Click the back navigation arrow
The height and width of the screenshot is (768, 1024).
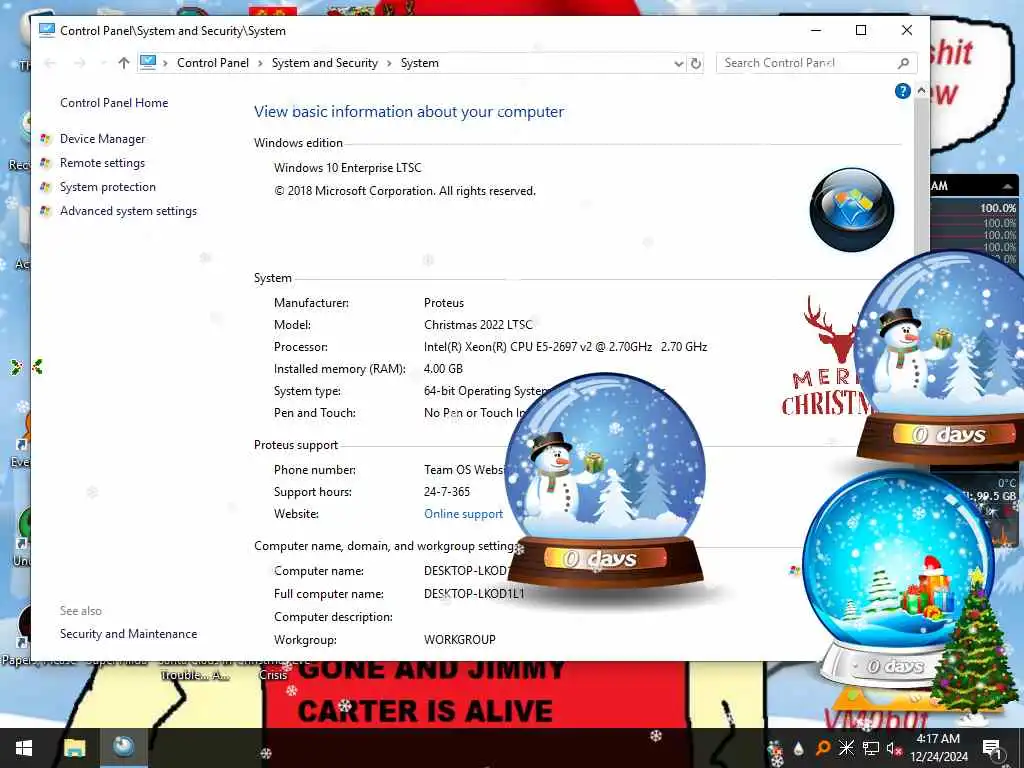[50, 63]
